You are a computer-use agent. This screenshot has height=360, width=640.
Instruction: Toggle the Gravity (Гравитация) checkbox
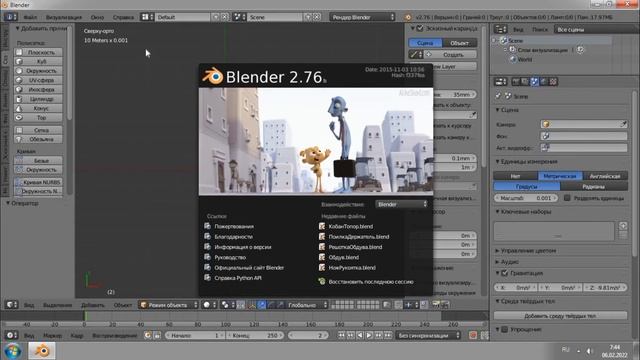[x=504, y=273]
